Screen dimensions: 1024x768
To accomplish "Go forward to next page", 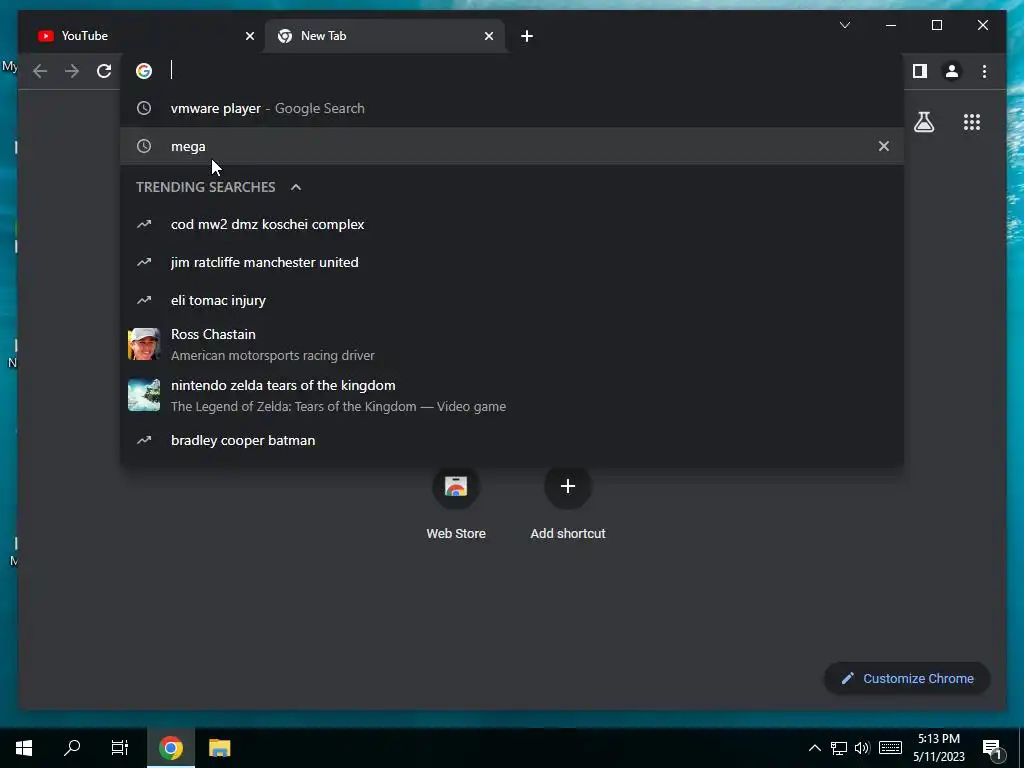I will click(x=72, y=71).
